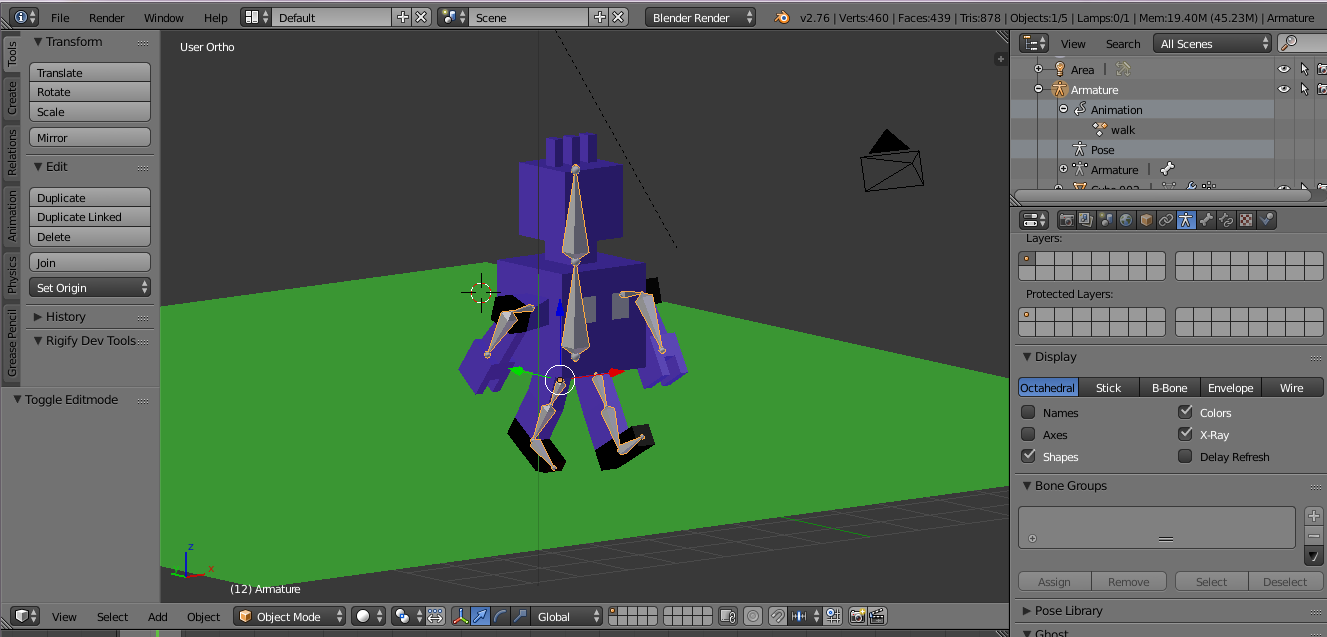Viewport: 1327px width, 637px height.
Task: Open the Help menu
Action: 215,17
